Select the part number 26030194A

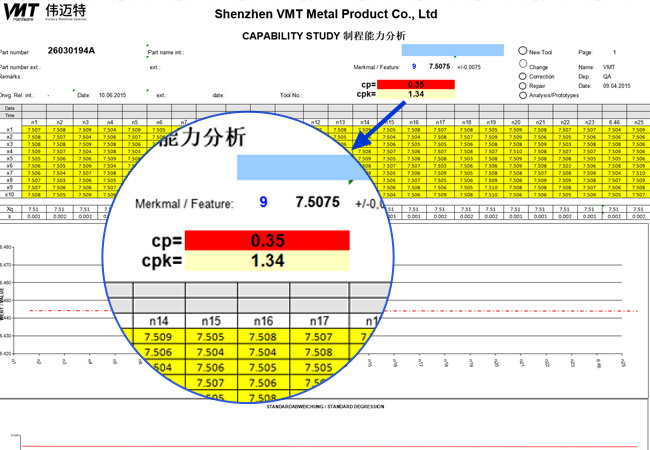(x=71, y=51)
